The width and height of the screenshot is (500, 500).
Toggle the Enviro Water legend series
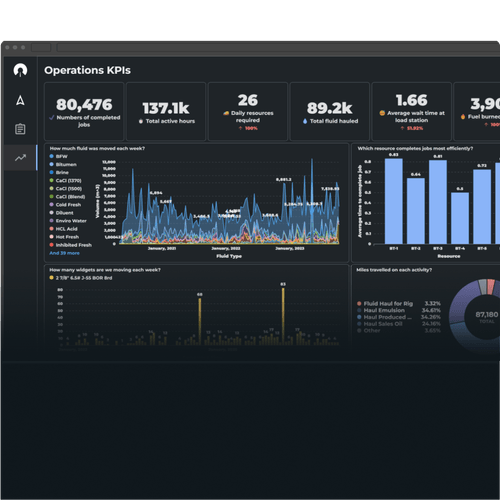68,221
